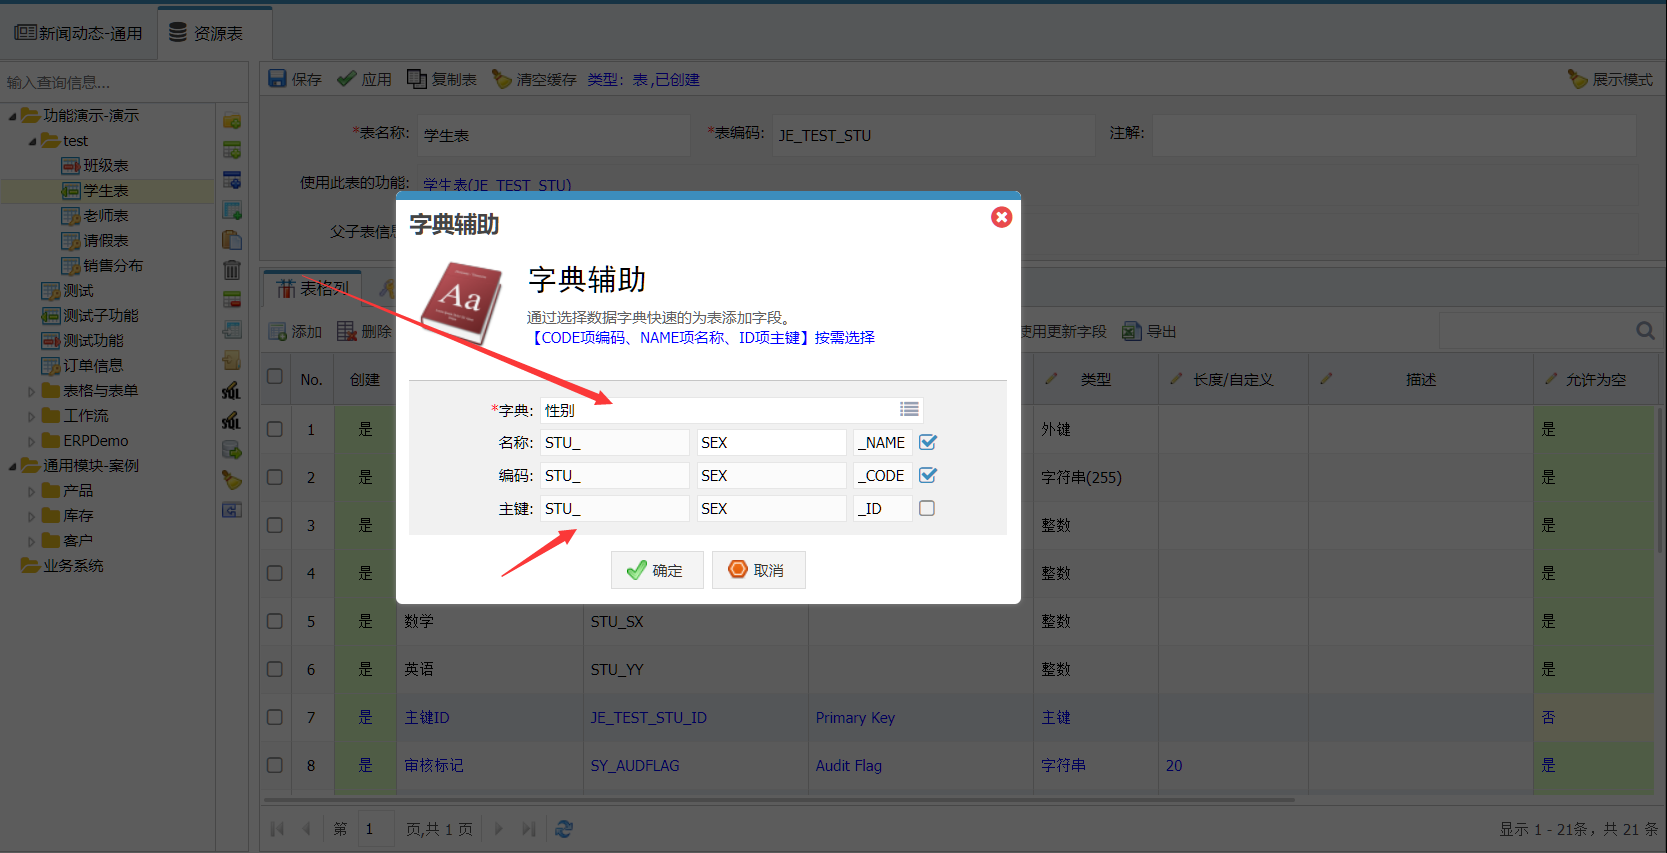Open the dictionary picker list icon
This screenshot has height=853, width=1667.
(x=909, y=409)
